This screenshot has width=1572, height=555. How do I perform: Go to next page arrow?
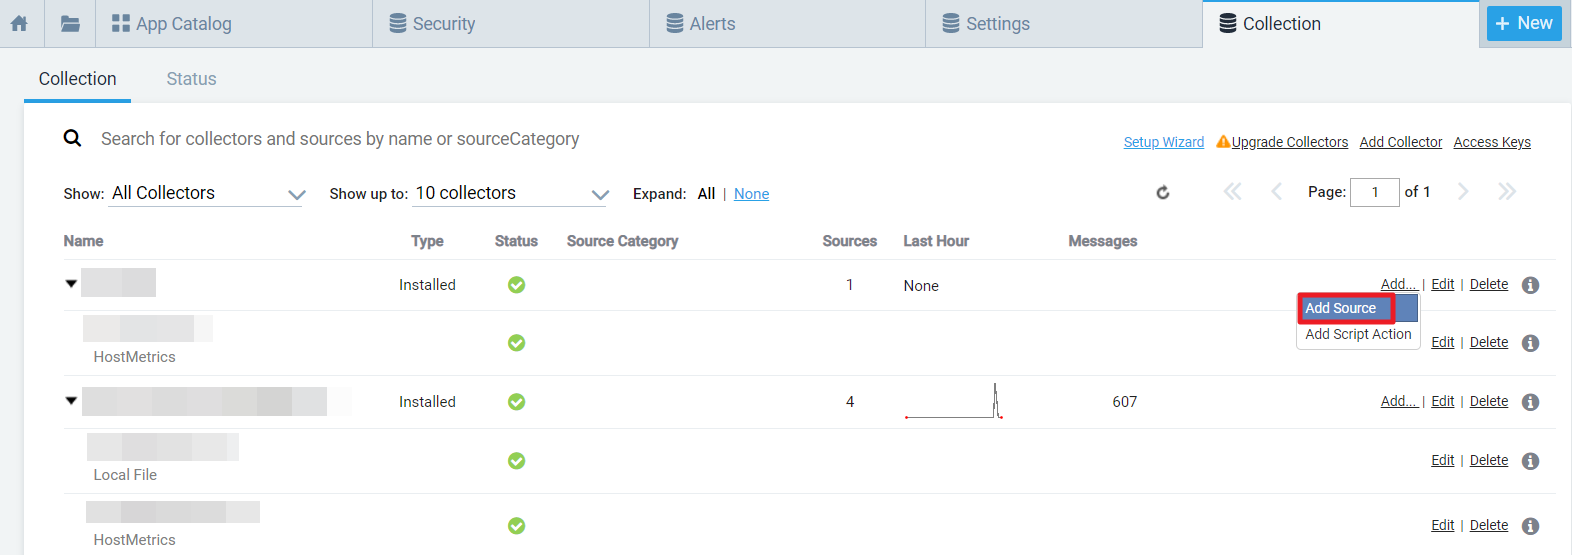[x=1463, y=191]
